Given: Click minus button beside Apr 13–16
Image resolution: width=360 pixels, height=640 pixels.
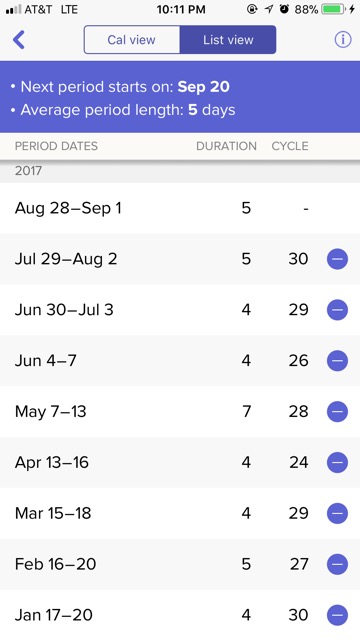Looking at the screenshot, I should click(x=337, y=462).
